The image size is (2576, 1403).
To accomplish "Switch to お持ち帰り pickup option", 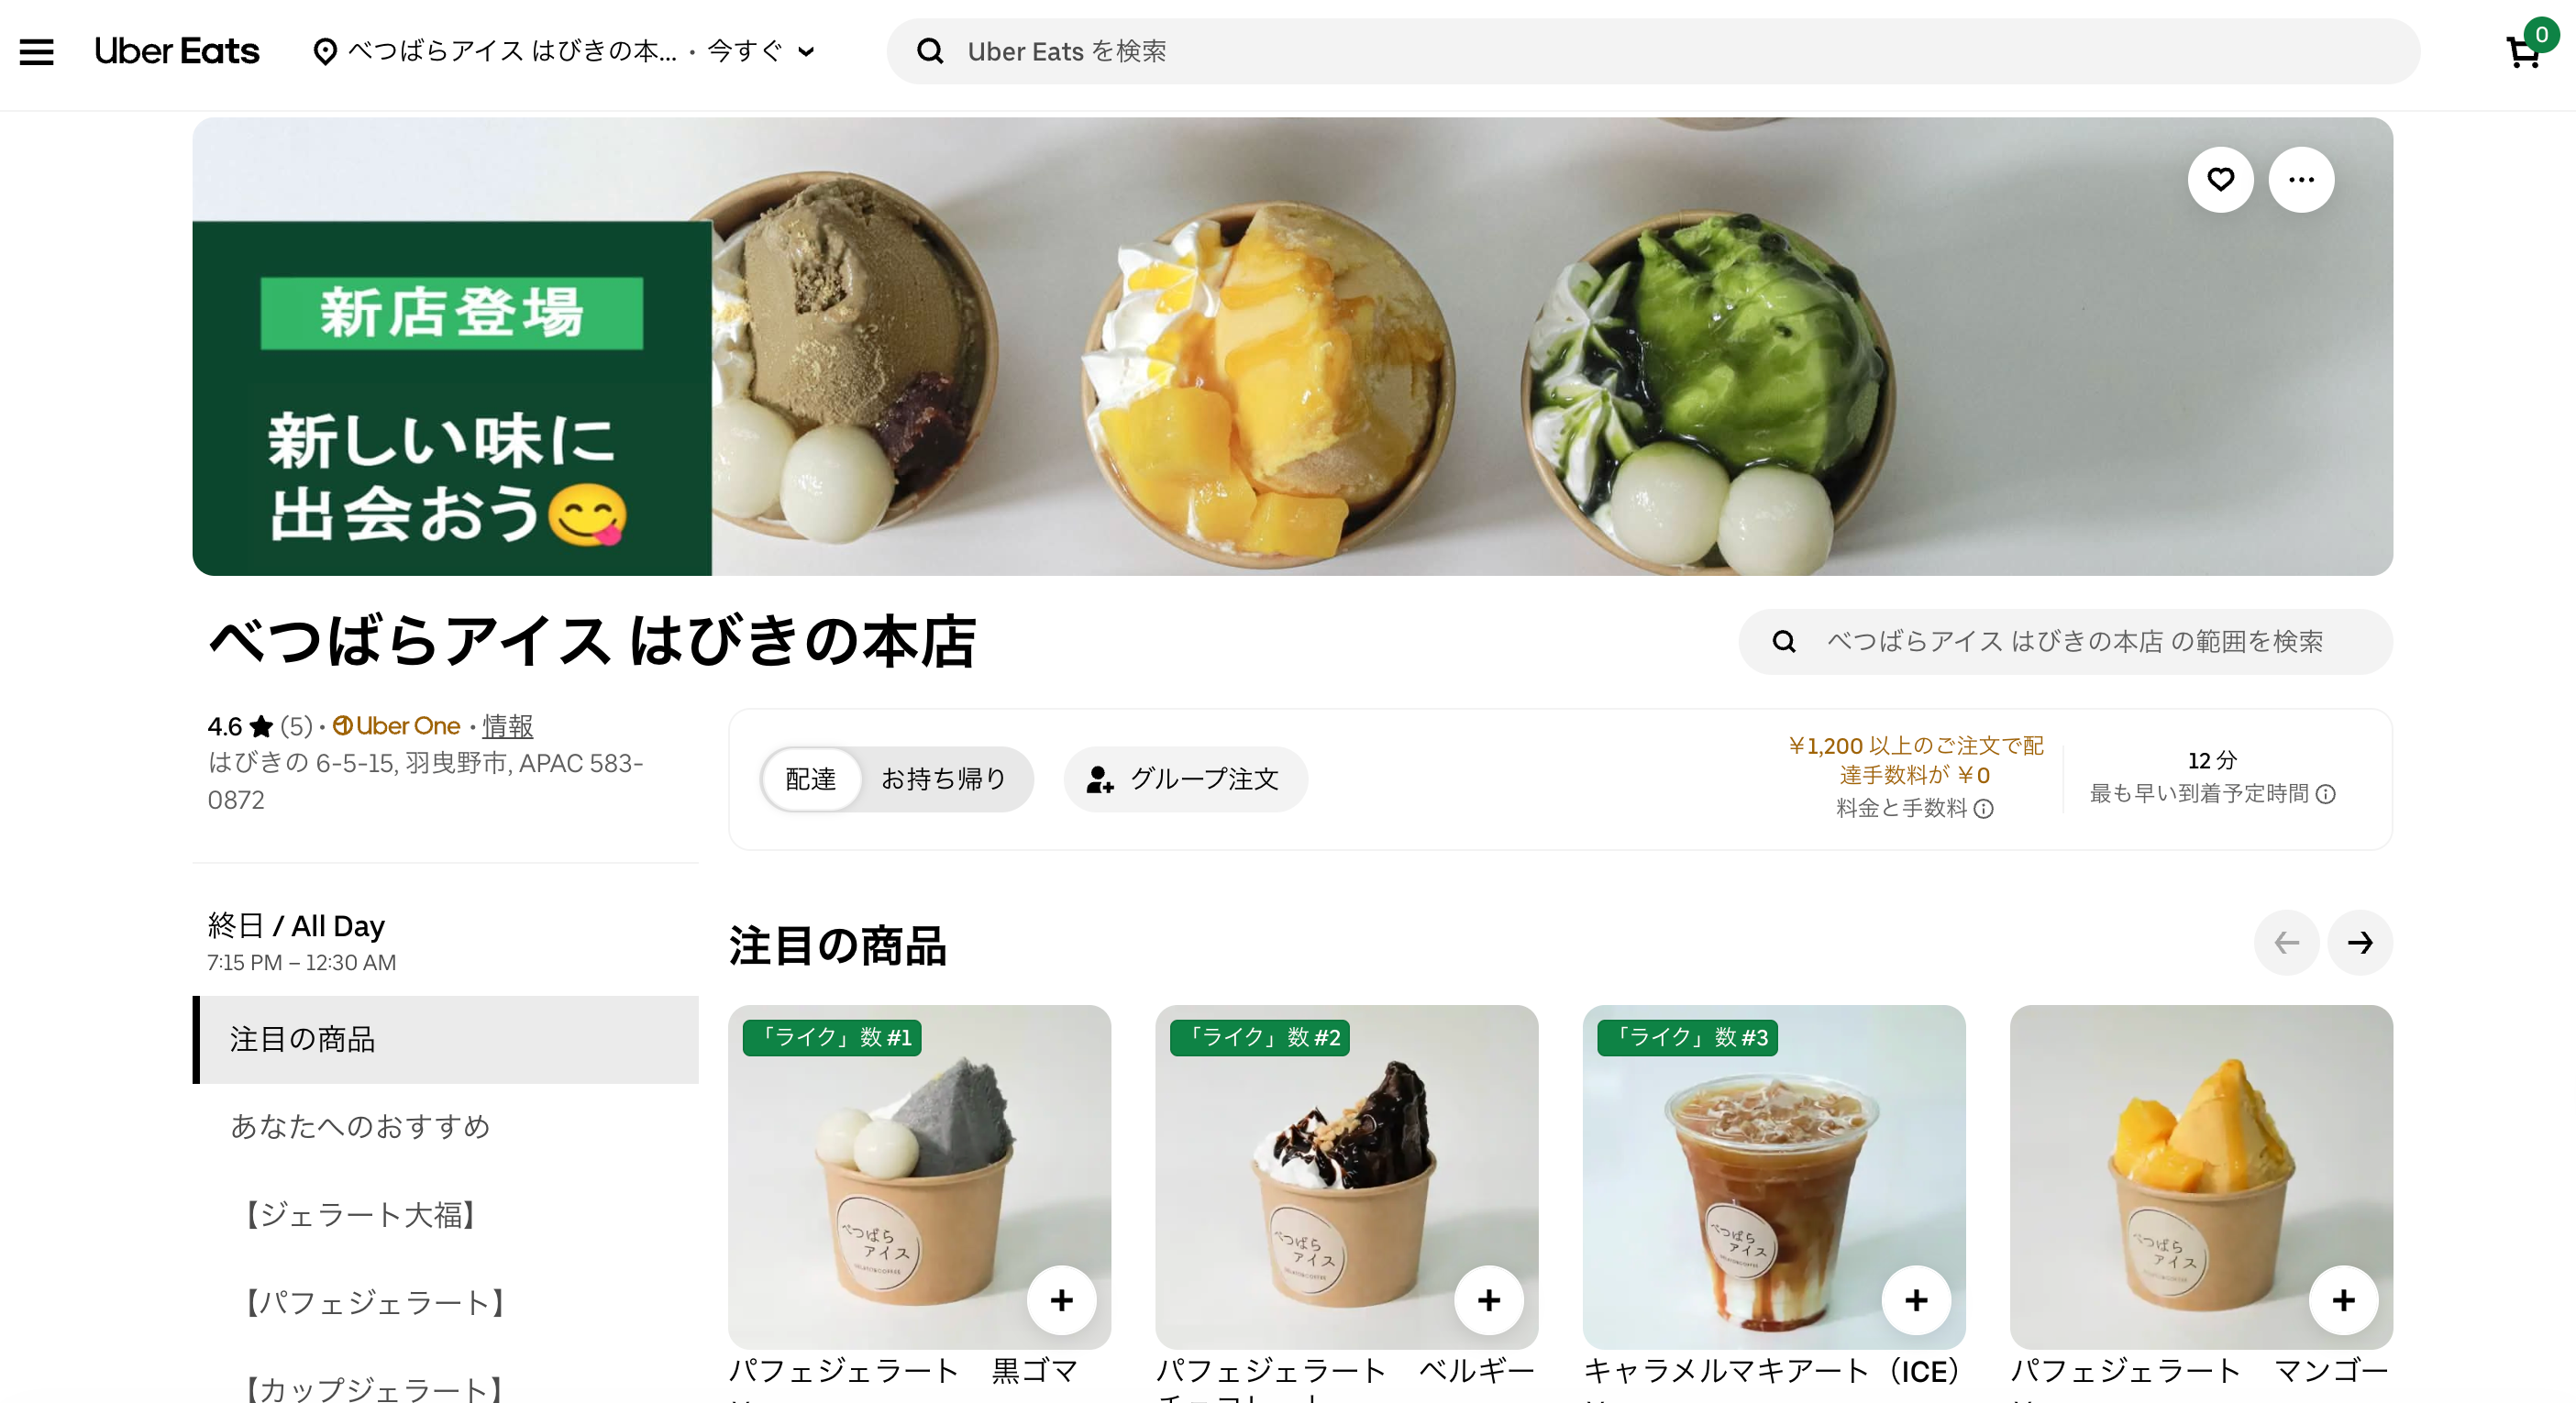I will [943, 778].
